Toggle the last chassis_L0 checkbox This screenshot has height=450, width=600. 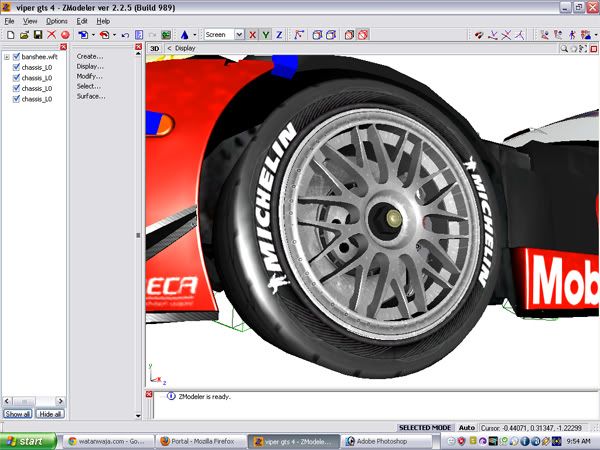[17, 99]
